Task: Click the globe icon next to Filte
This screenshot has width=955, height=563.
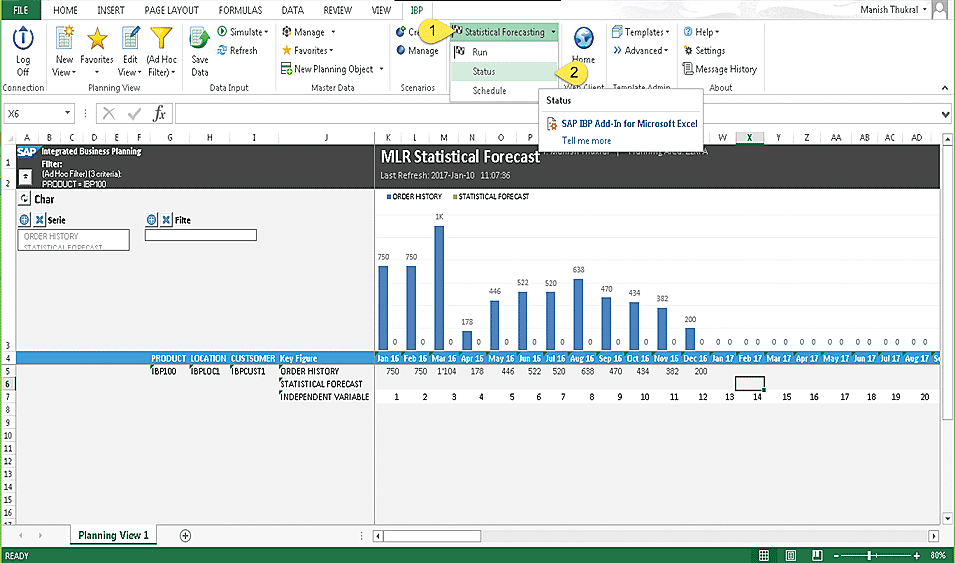Action: (152, 220)
